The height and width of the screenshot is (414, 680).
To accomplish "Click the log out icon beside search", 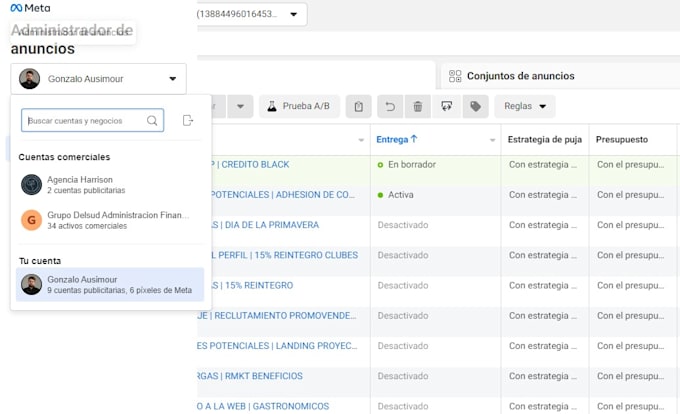I will pyautogui.click(x=188, y=120).
